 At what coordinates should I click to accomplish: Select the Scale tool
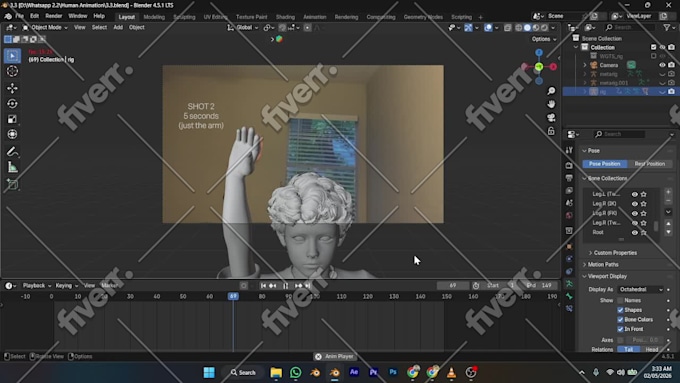click(12, 119)
